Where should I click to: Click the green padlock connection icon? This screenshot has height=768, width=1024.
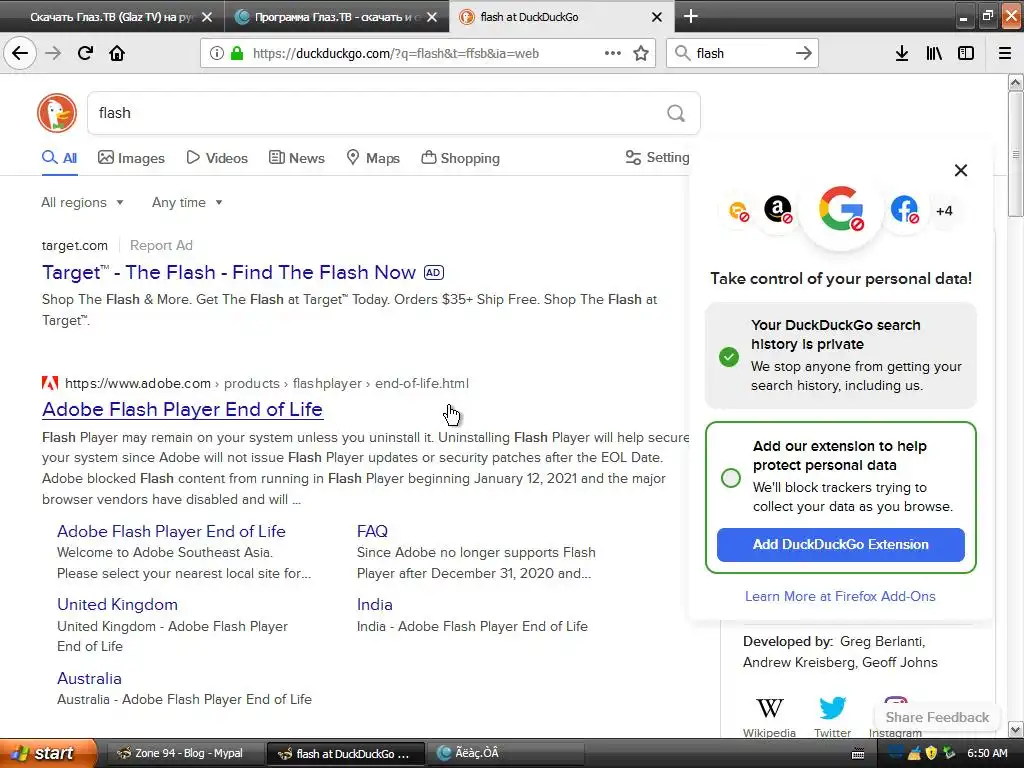pyautogui.click(x=237, y=54)
